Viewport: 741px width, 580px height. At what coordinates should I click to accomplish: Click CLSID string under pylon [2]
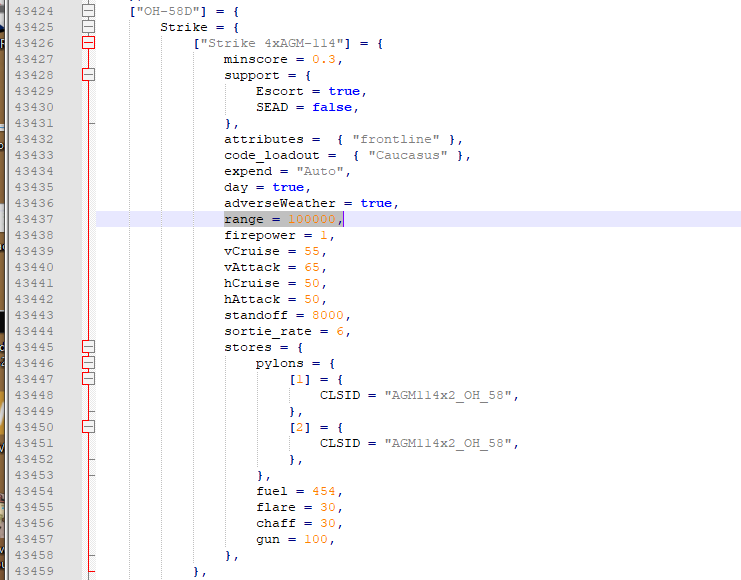448,443
